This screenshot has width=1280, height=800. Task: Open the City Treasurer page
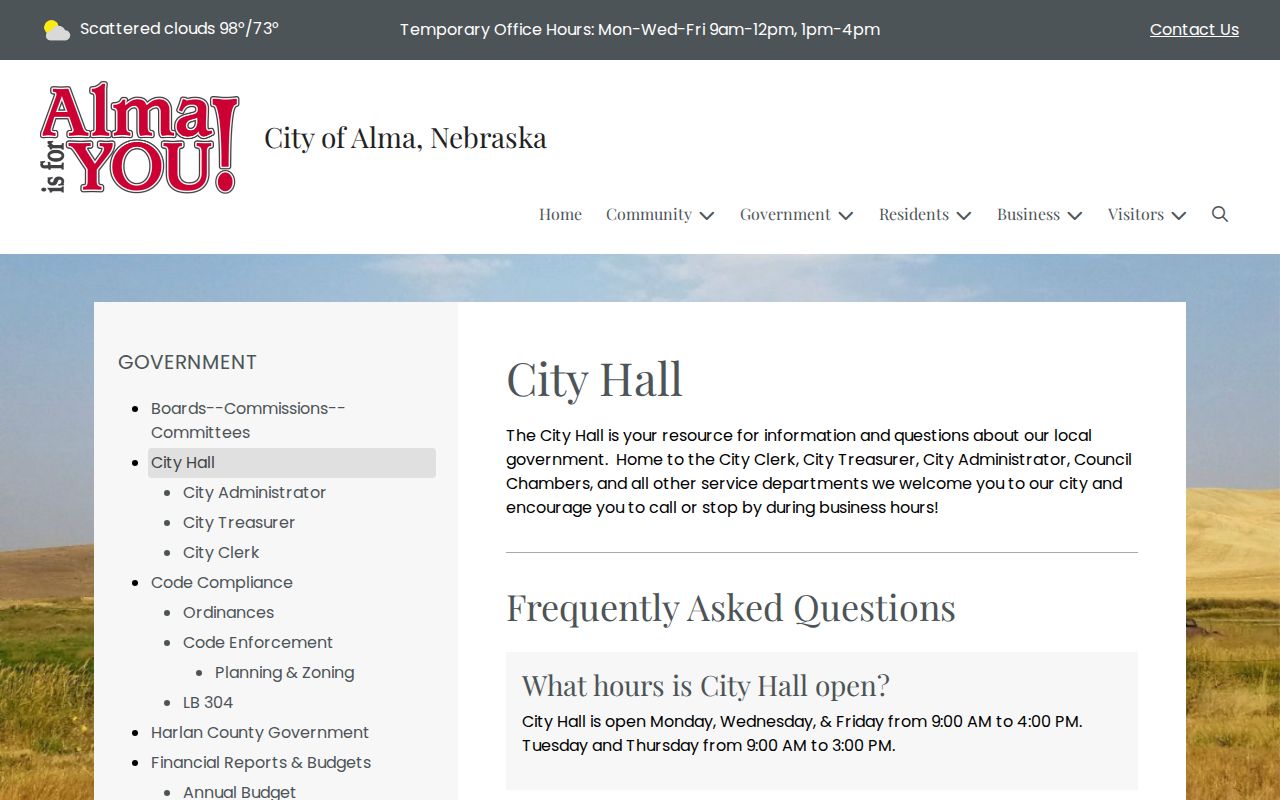click(239, 522)
